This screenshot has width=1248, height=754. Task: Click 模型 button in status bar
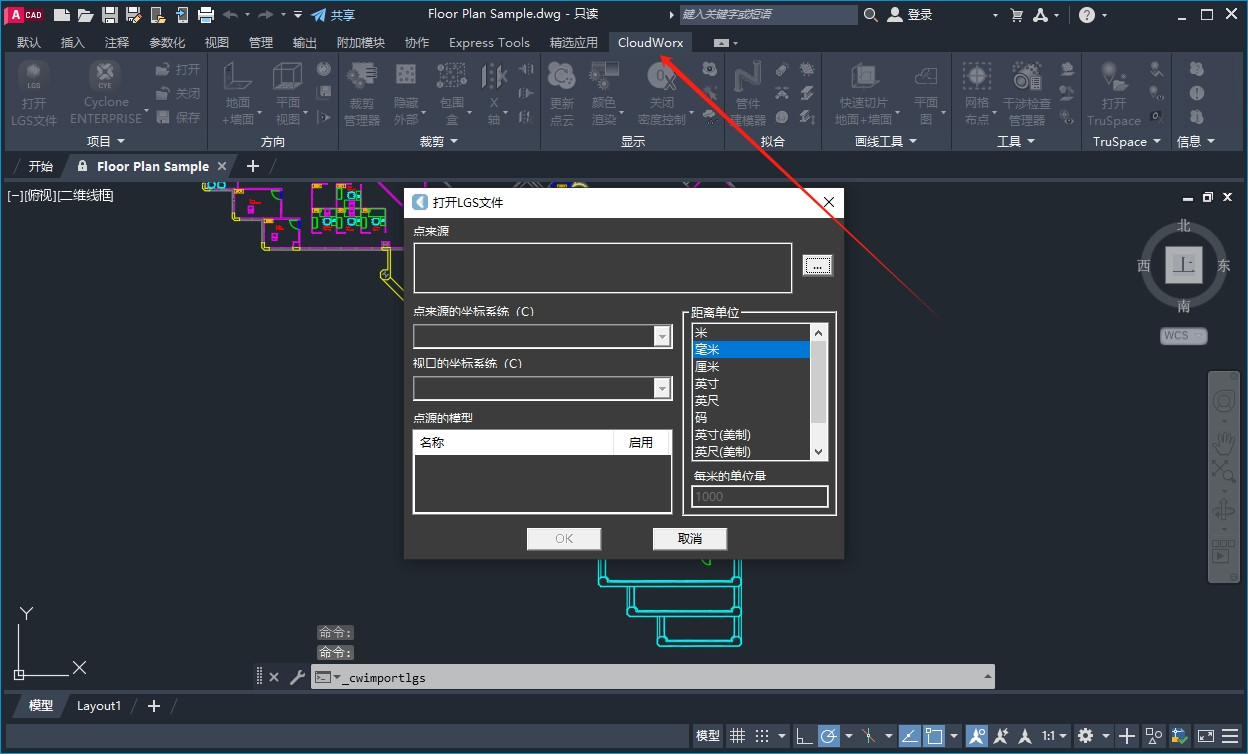[x=707, y=735]
